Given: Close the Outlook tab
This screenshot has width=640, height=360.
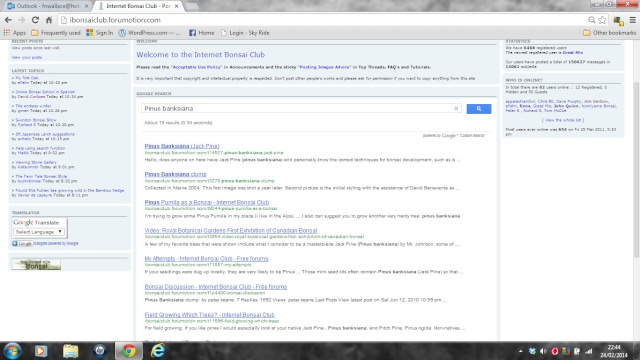Looking at the screenshot, I should 86,6.
